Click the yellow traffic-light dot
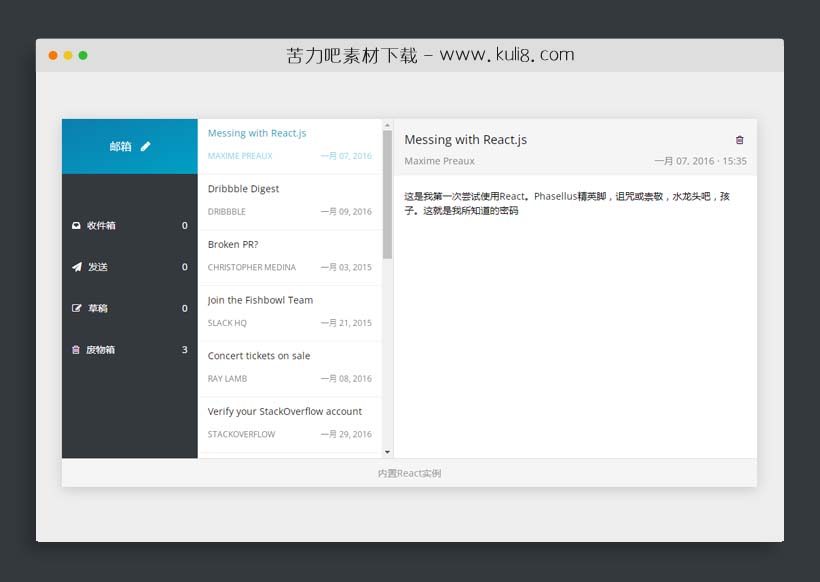The width and height of the screenshot is (820, 582). point(68,55)
